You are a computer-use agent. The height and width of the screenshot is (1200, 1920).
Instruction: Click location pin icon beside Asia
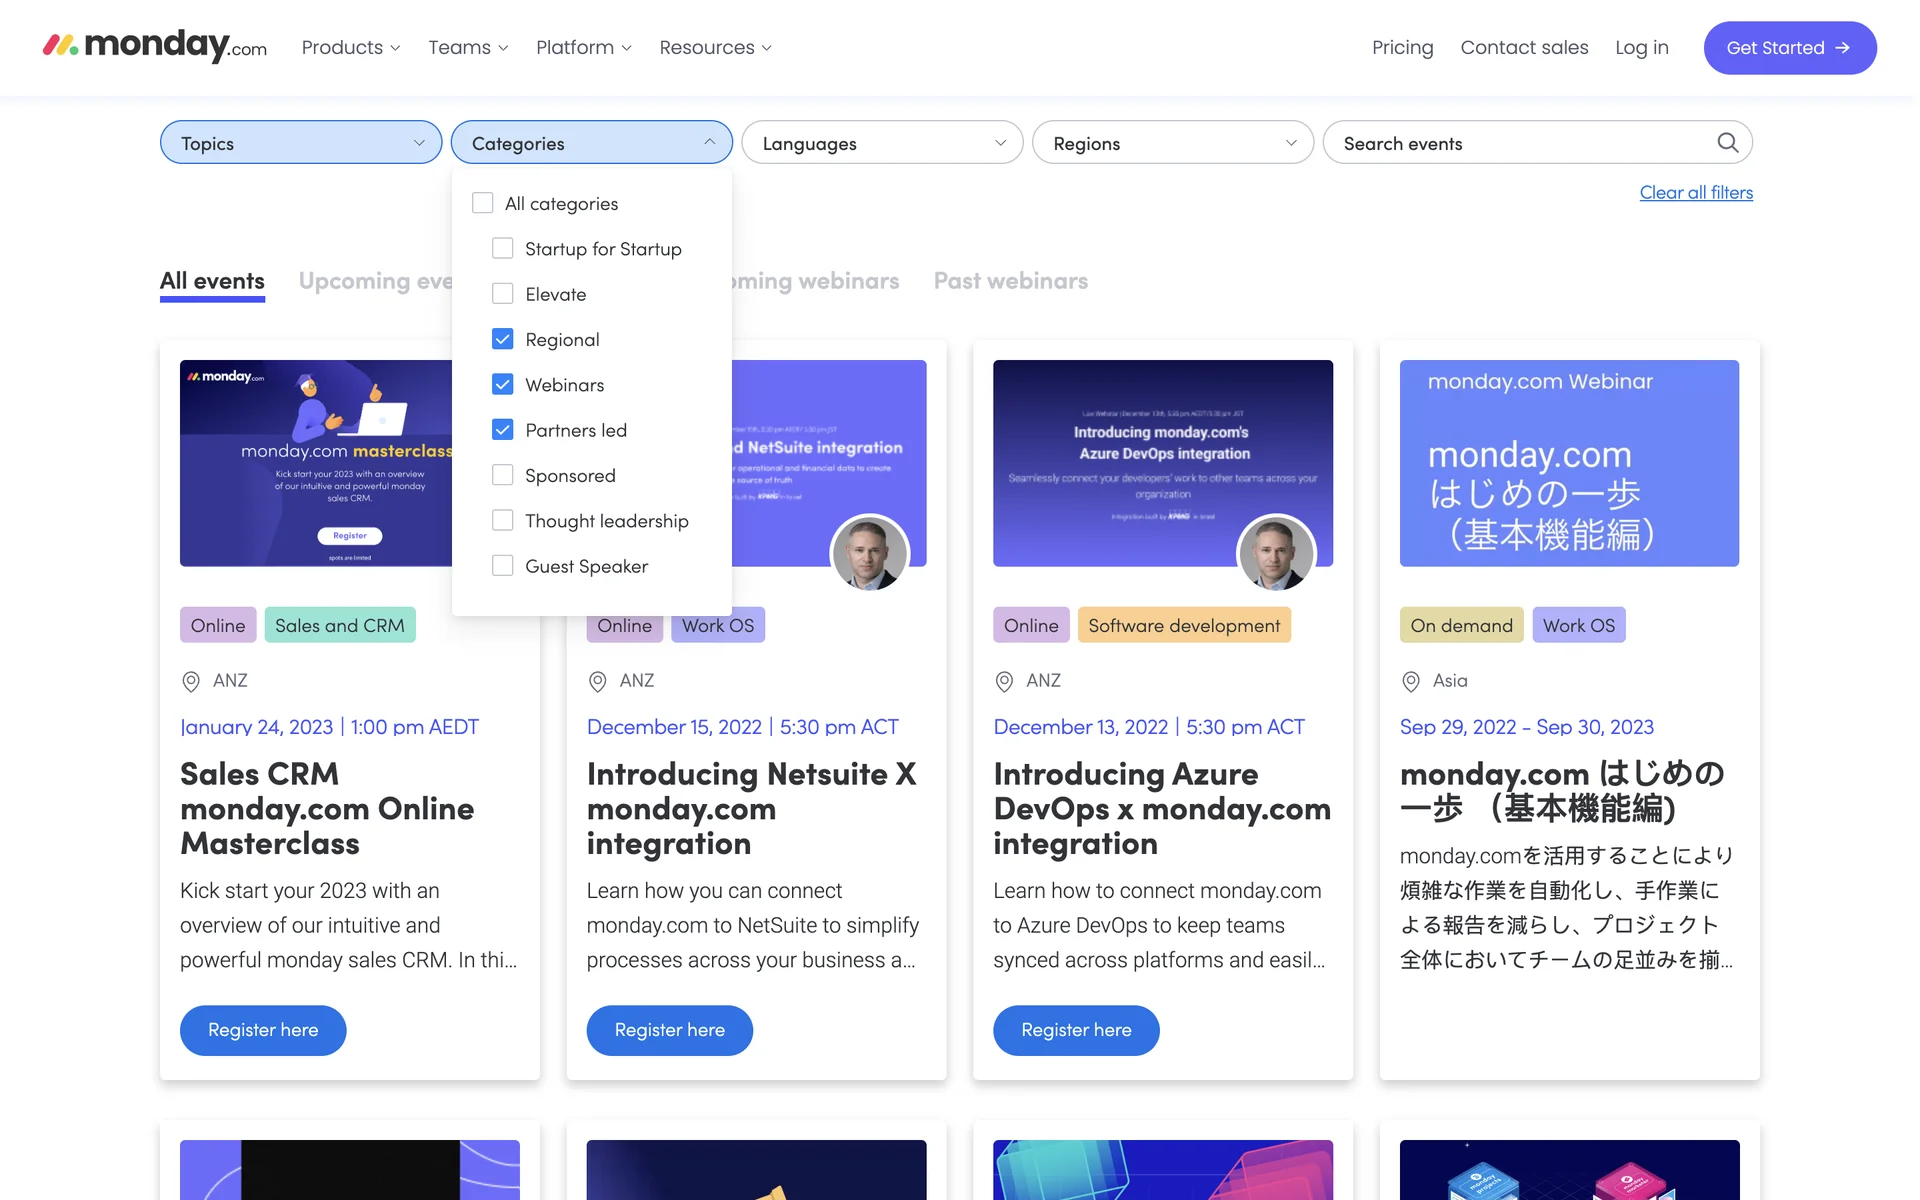coord(1411,681)
